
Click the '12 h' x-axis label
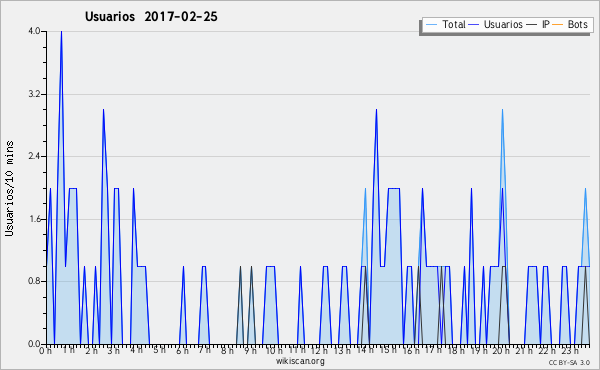coord(320,351)
